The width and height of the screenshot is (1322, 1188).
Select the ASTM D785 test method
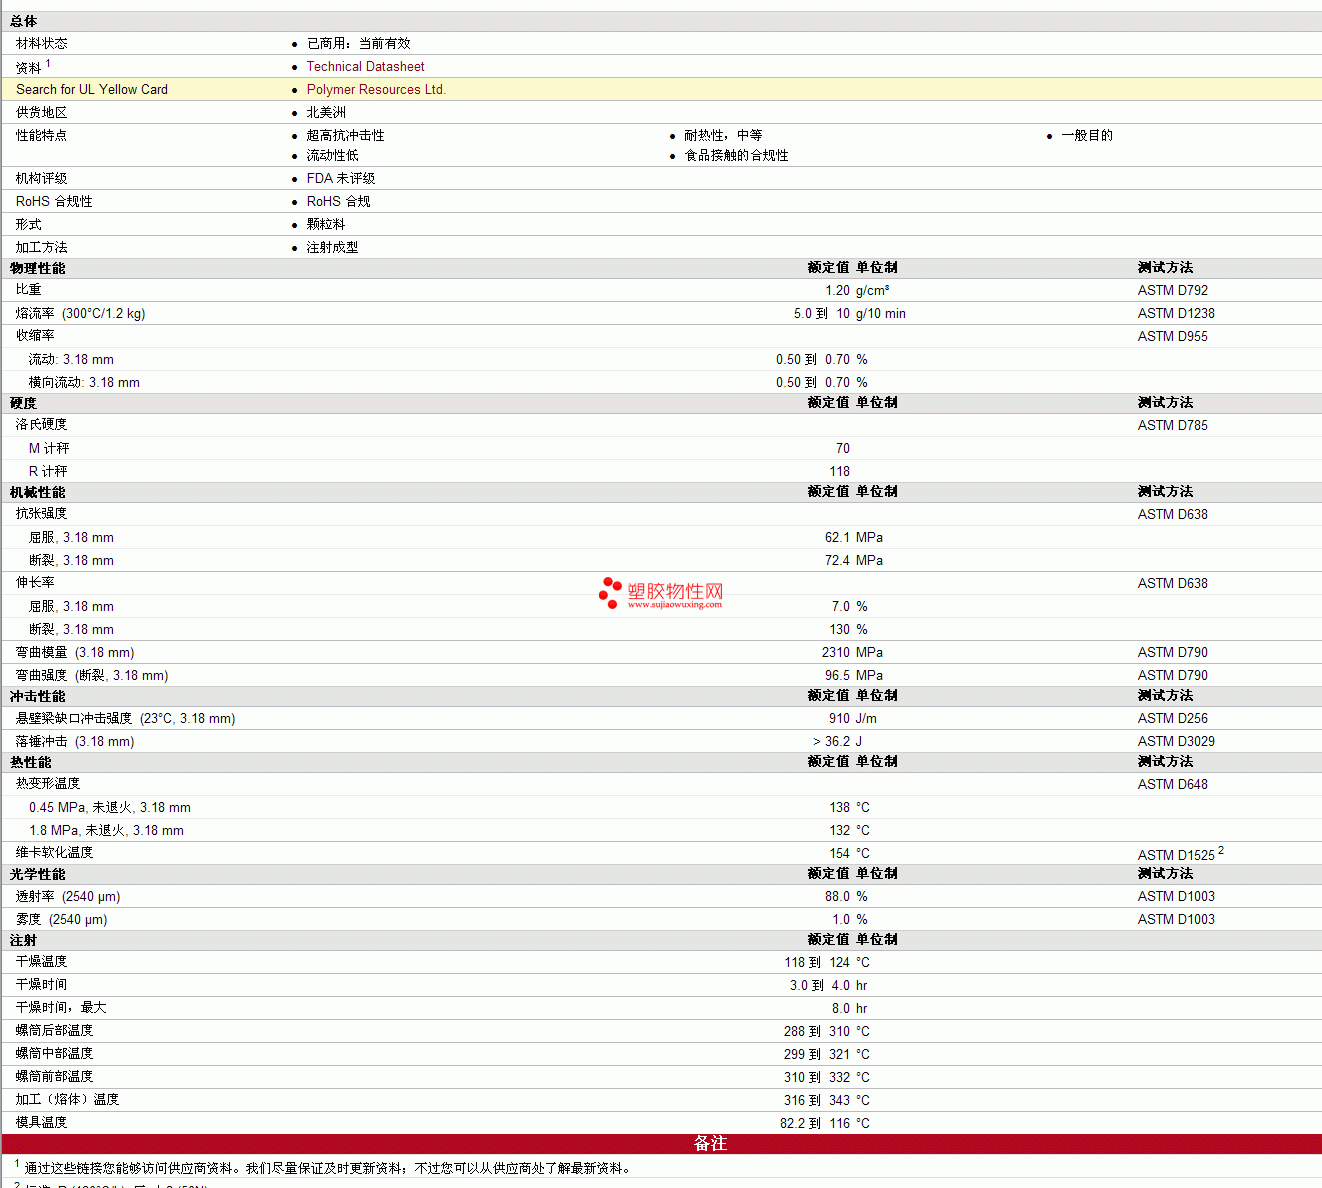pos(1173,425)
